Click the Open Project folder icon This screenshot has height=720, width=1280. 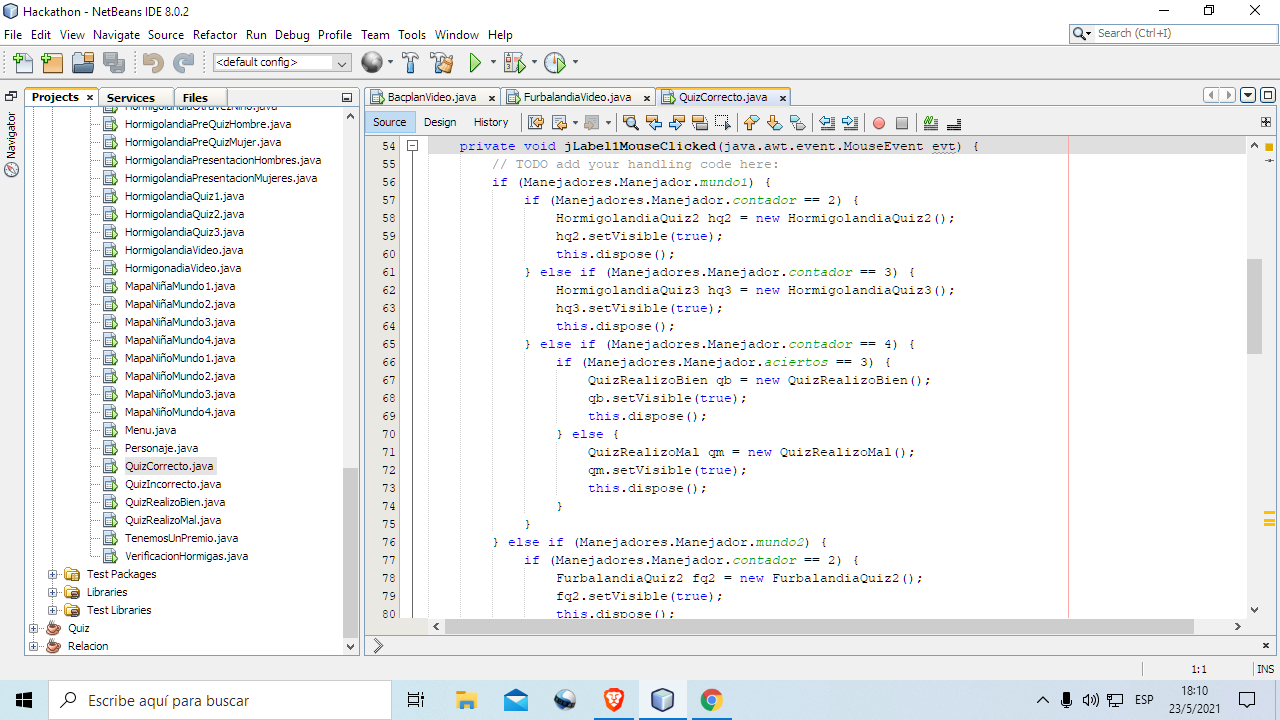click(x=83, y=63)
